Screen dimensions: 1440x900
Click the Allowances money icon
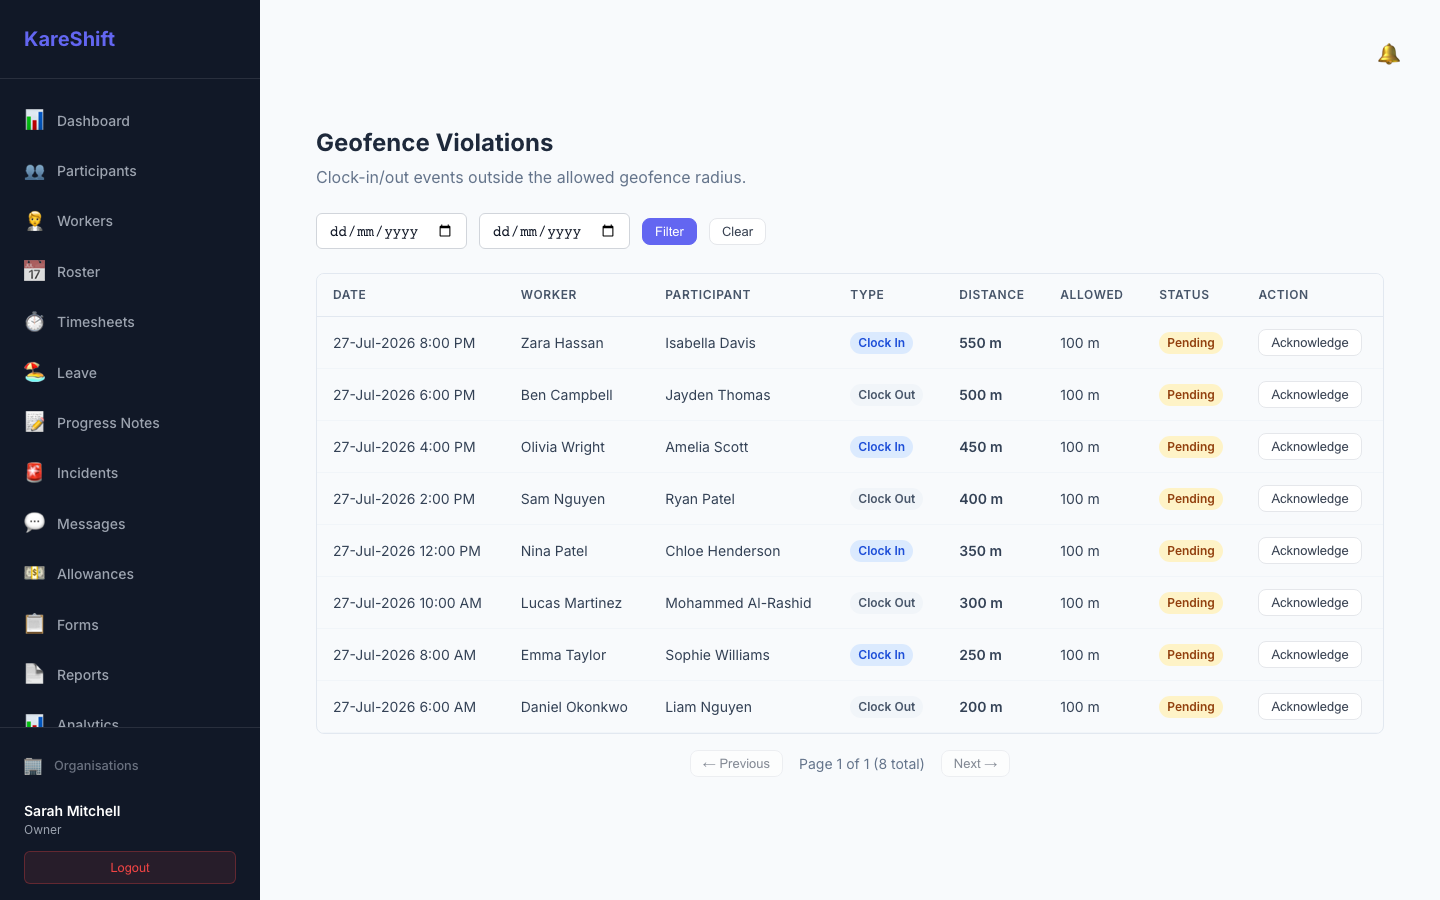[x=34, y=574]
